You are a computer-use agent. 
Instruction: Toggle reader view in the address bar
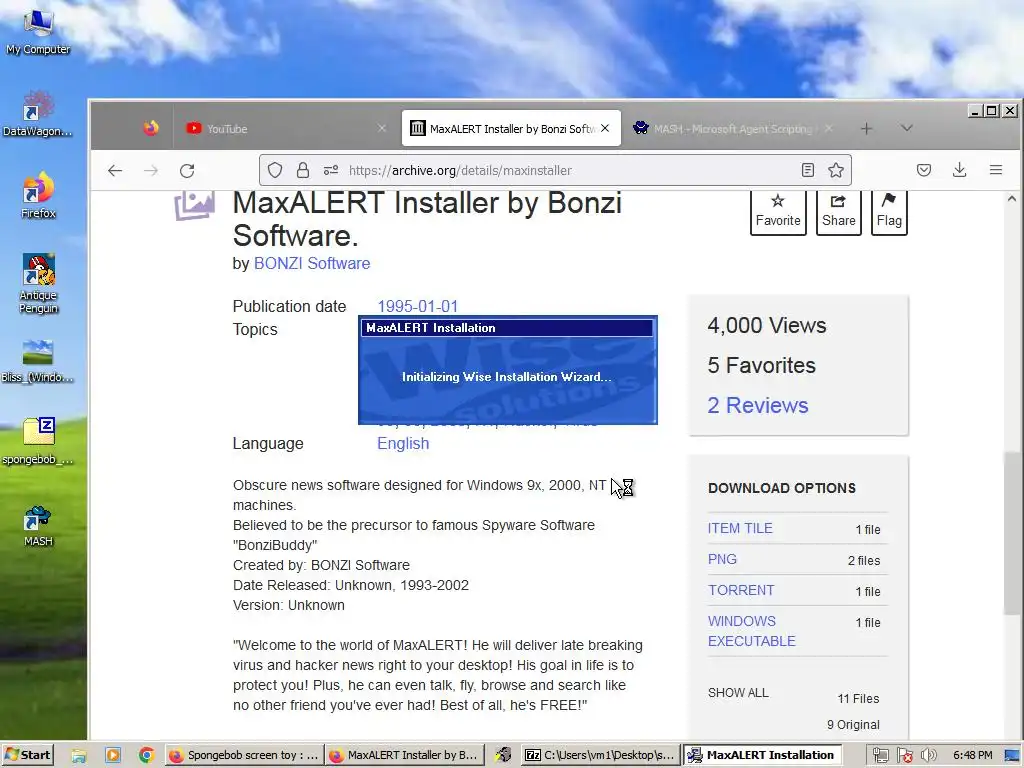(x=808, y=170)
